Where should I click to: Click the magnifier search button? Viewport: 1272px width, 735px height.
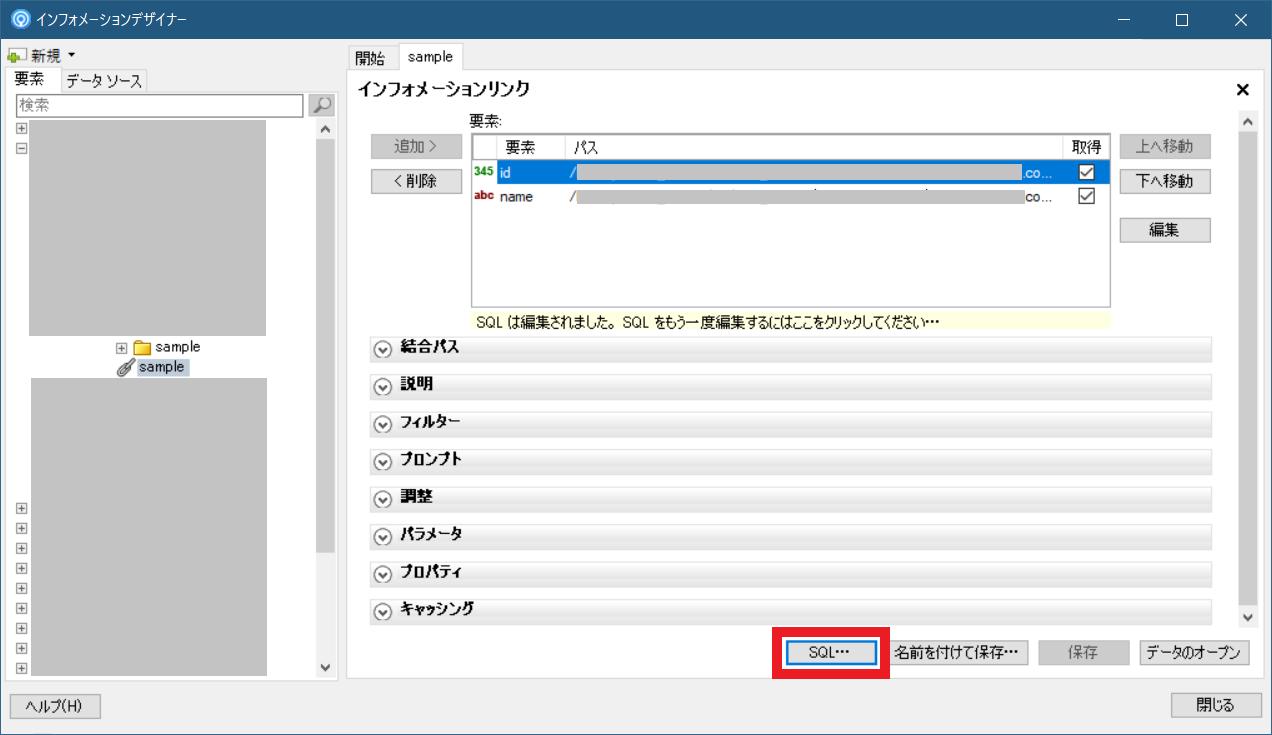321,105
